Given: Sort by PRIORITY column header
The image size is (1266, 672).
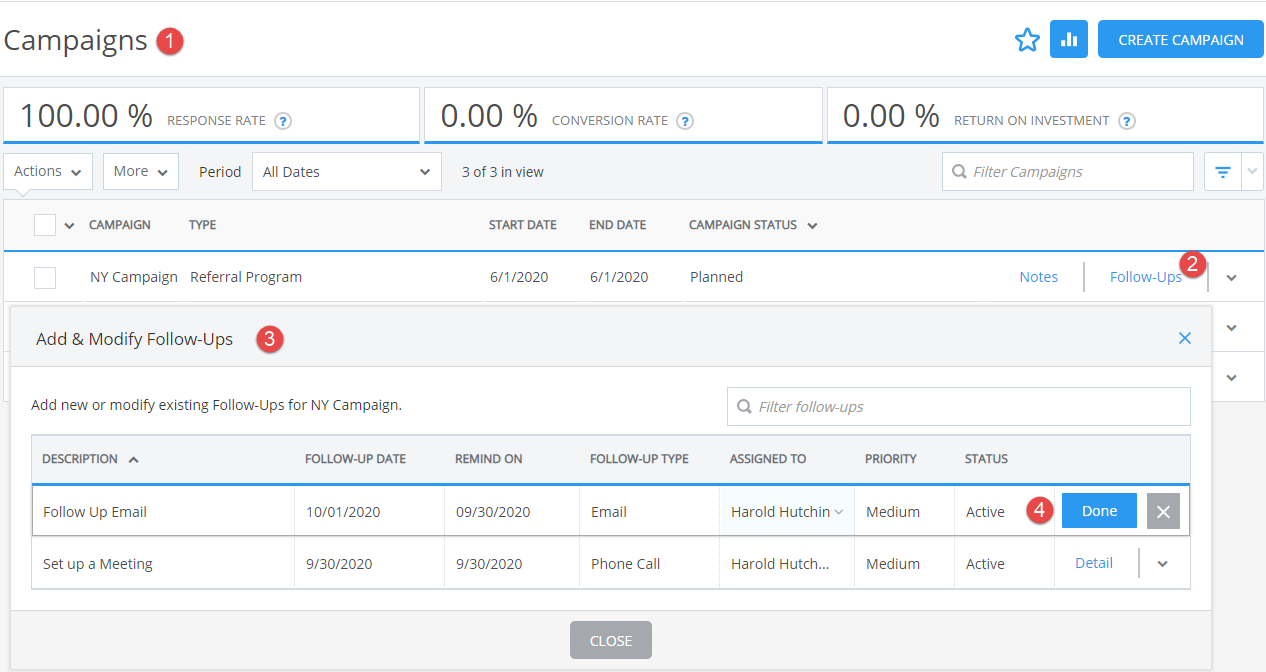Looking at the screenshot, I should click(x=891, y=459).
